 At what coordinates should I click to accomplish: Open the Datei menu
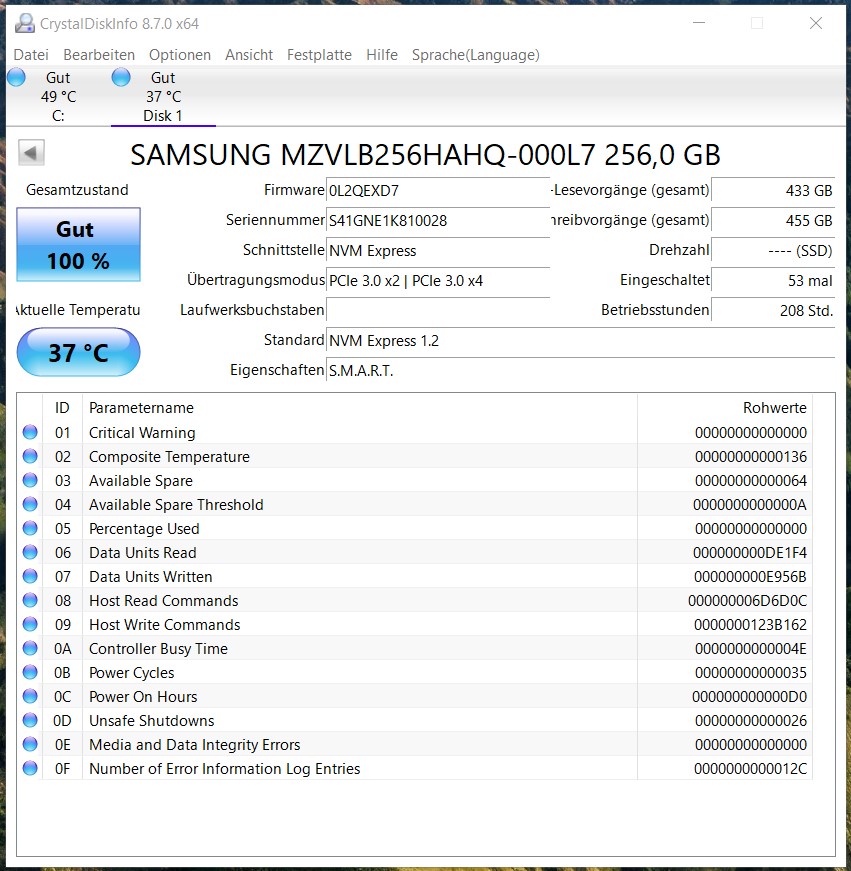(31, 55)
